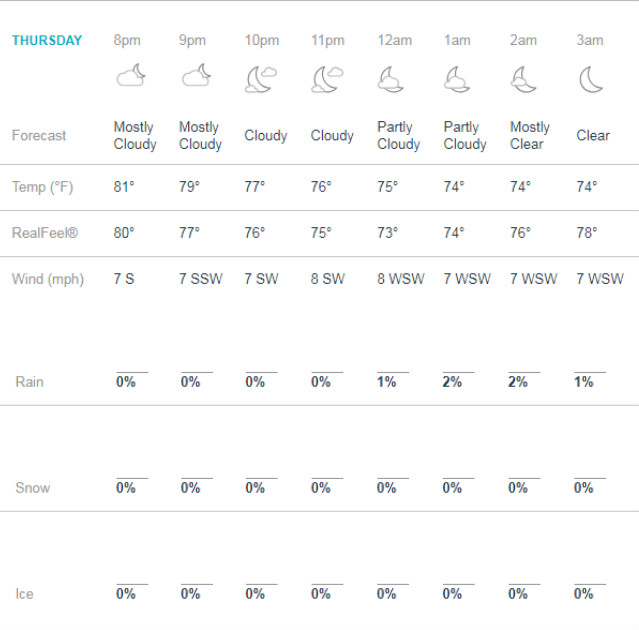Select the 2am mostly clear icon
639x630 pixels.
[523, 79]
